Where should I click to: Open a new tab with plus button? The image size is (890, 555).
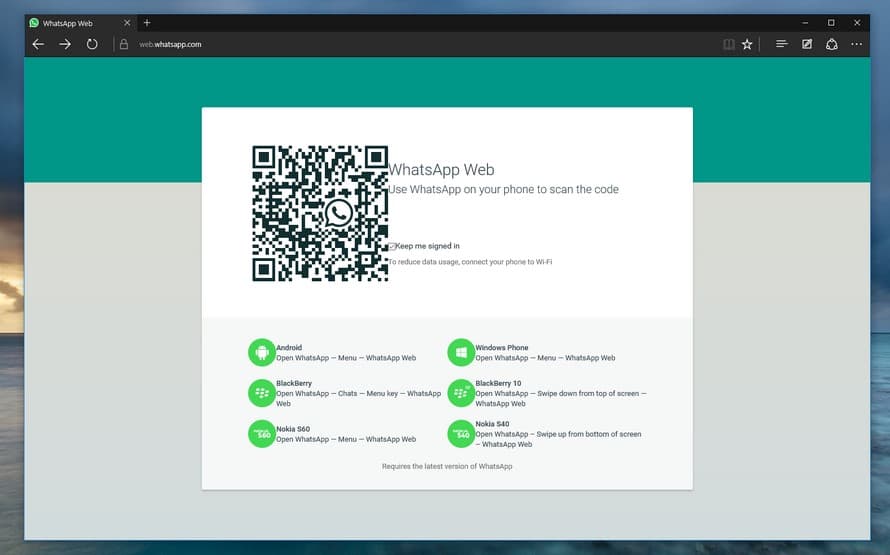point(147,23)
